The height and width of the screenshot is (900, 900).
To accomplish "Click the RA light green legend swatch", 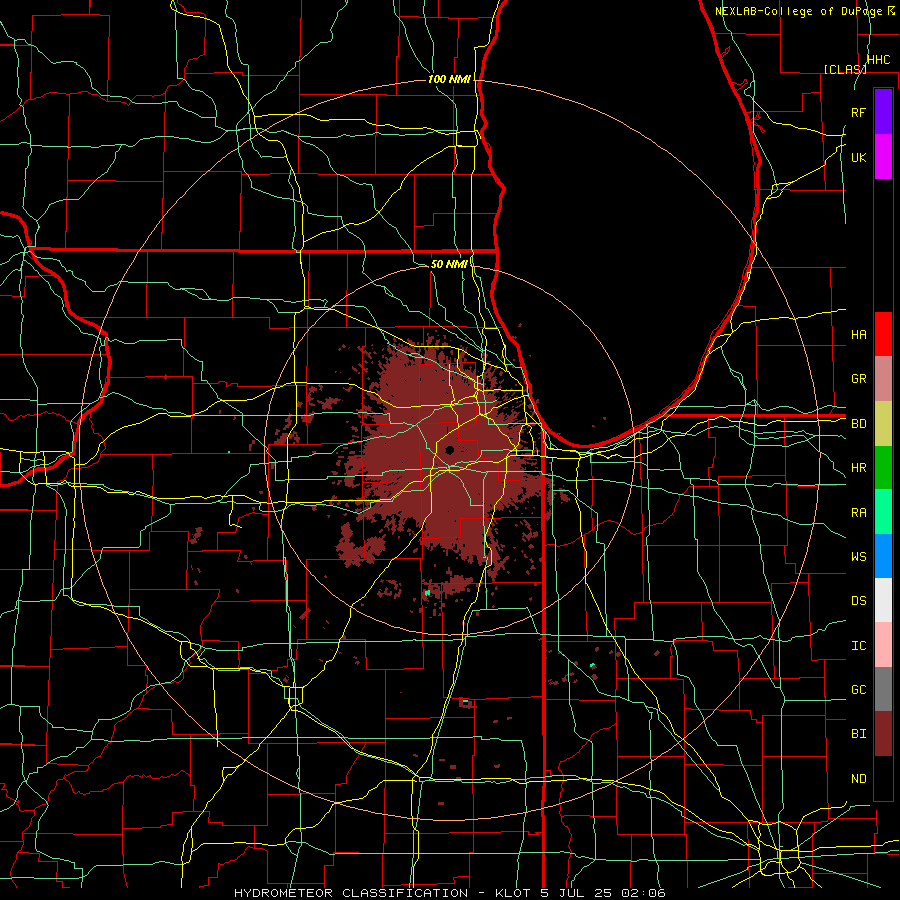I will (x=883, y=512).
